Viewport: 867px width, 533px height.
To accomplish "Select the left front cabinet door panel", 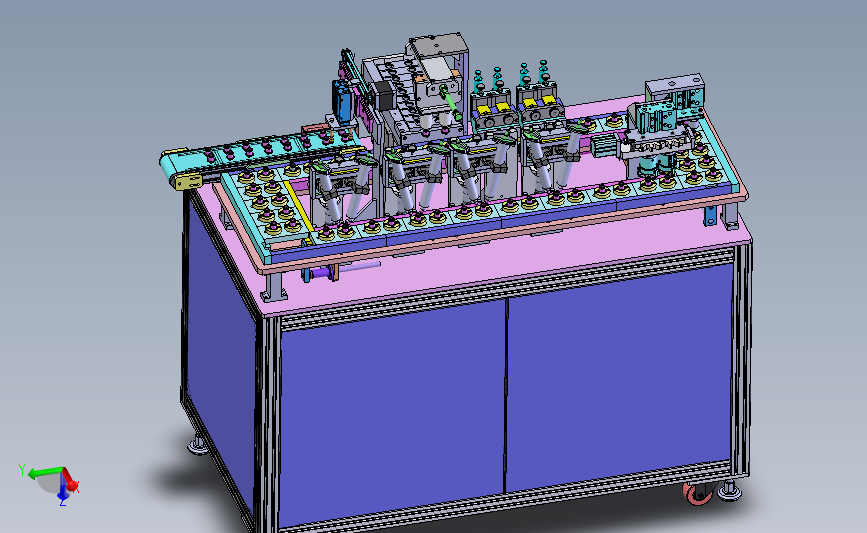I will [x=393, y=412].
